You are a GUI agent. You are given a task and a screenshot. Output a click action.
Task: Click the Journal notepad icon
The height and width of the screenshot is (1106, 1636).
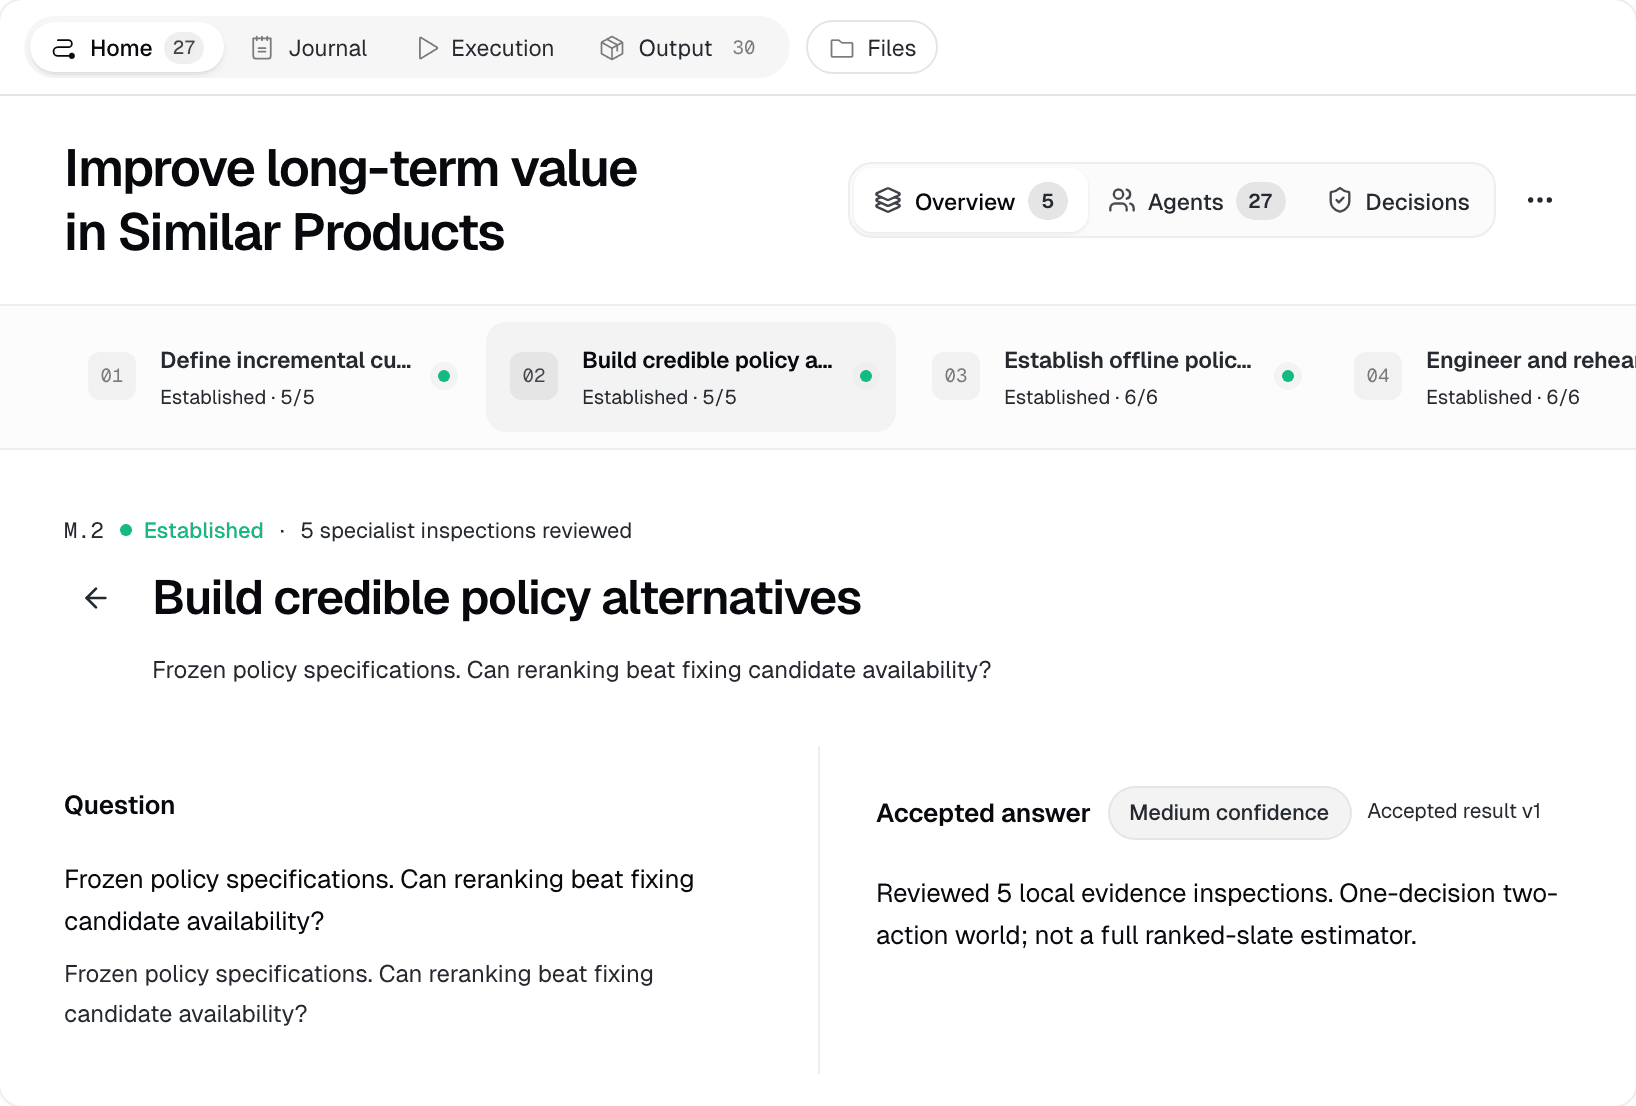[262, 48]
